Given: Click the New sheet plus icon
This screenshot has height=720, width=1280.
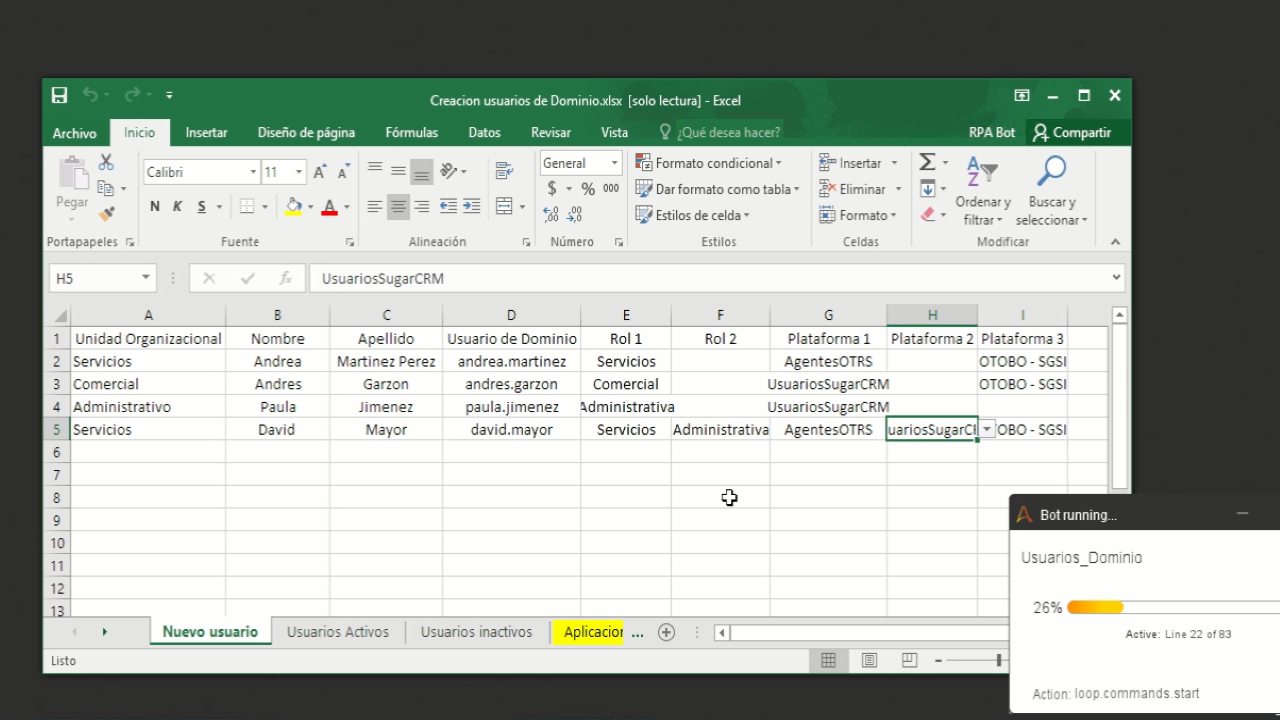Looking at the screenshot, I should [666, 632].
